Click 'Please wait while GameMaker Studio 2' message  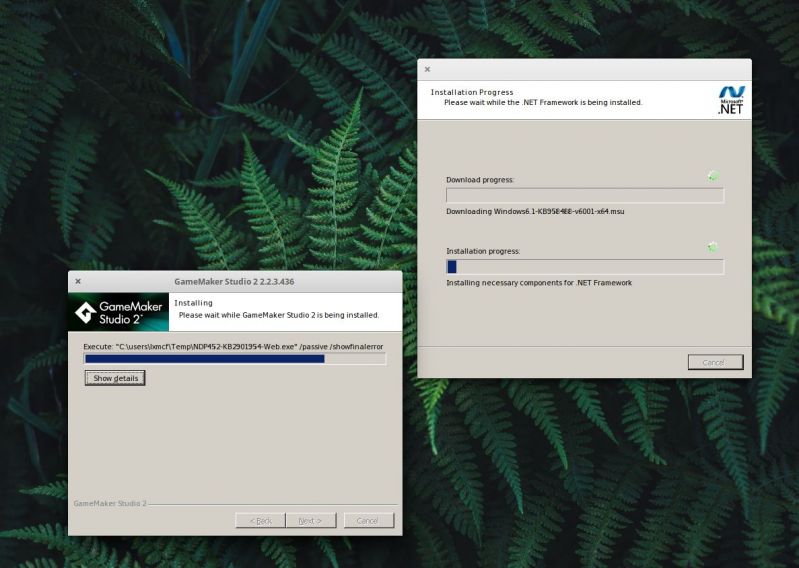pos(279,315)
